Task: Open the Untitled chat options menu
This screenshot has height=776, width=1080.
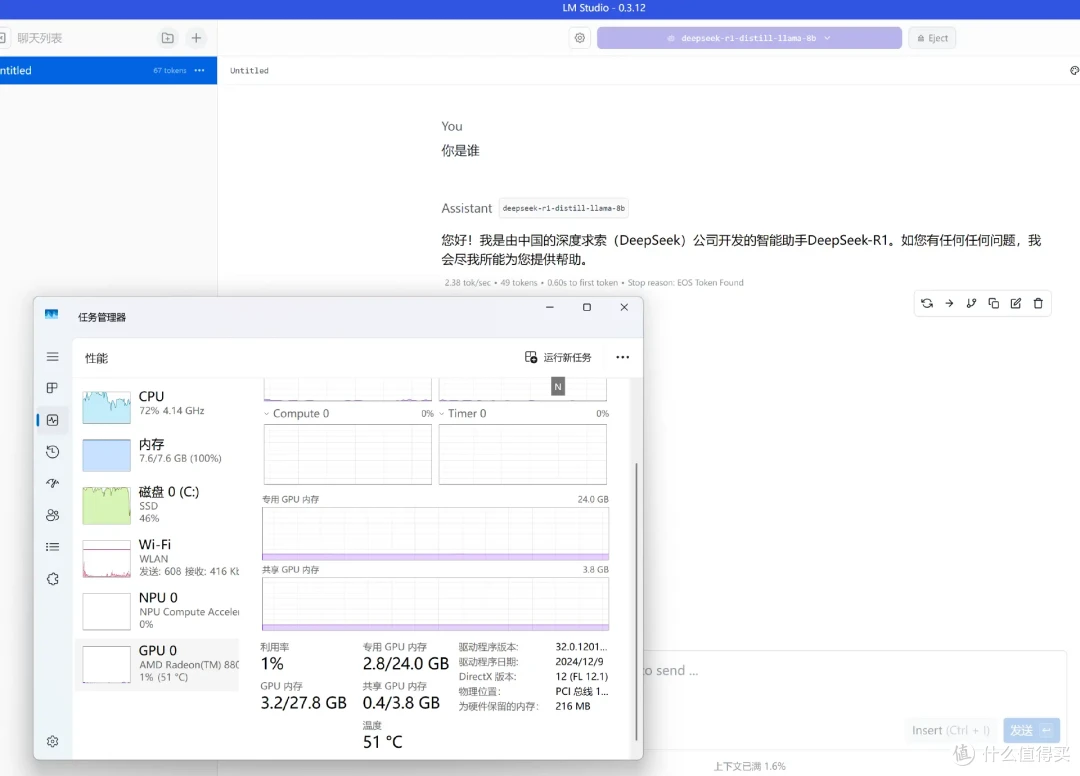Action: tap(200, 70)
